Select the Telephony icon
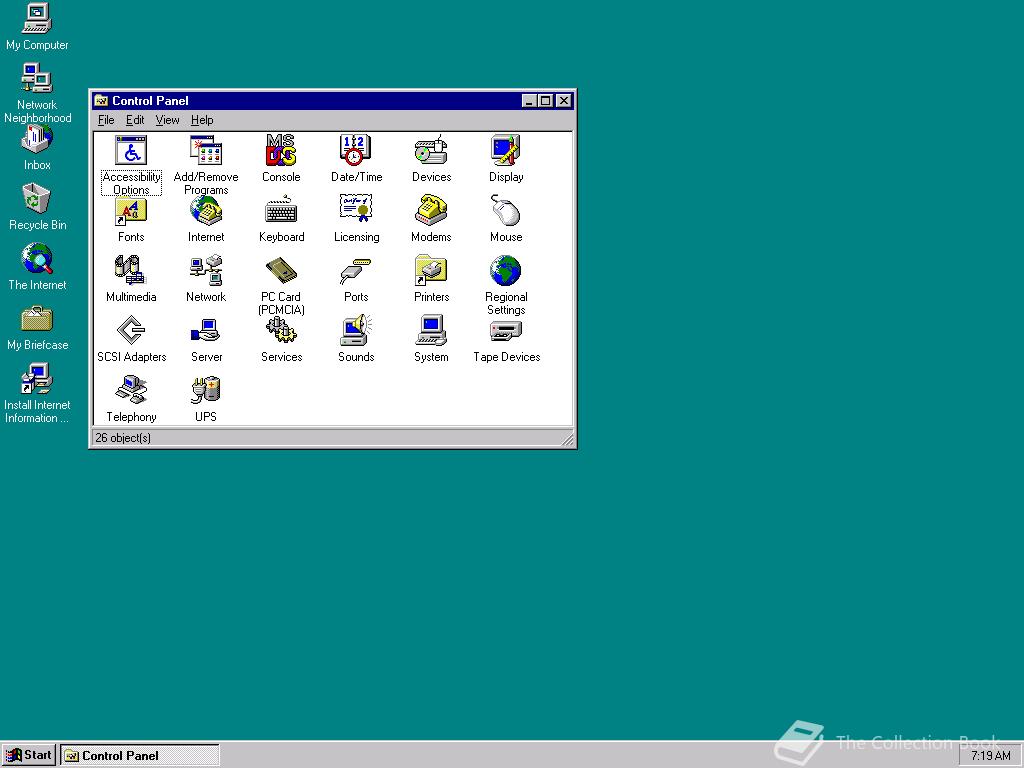Viewport: 1024px width, 768px height. [131, 391]
